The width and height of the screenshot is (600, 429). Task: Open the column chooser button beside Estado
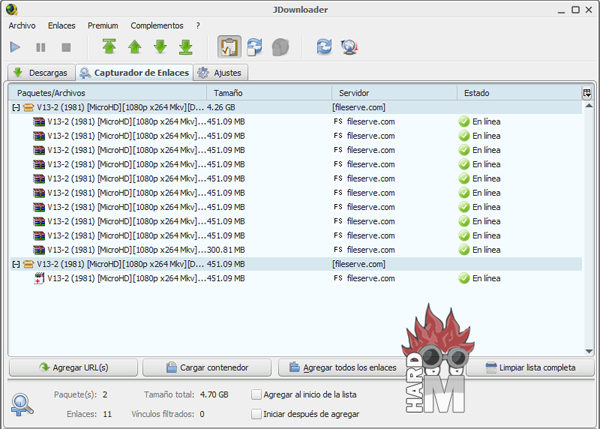[587, 93]
